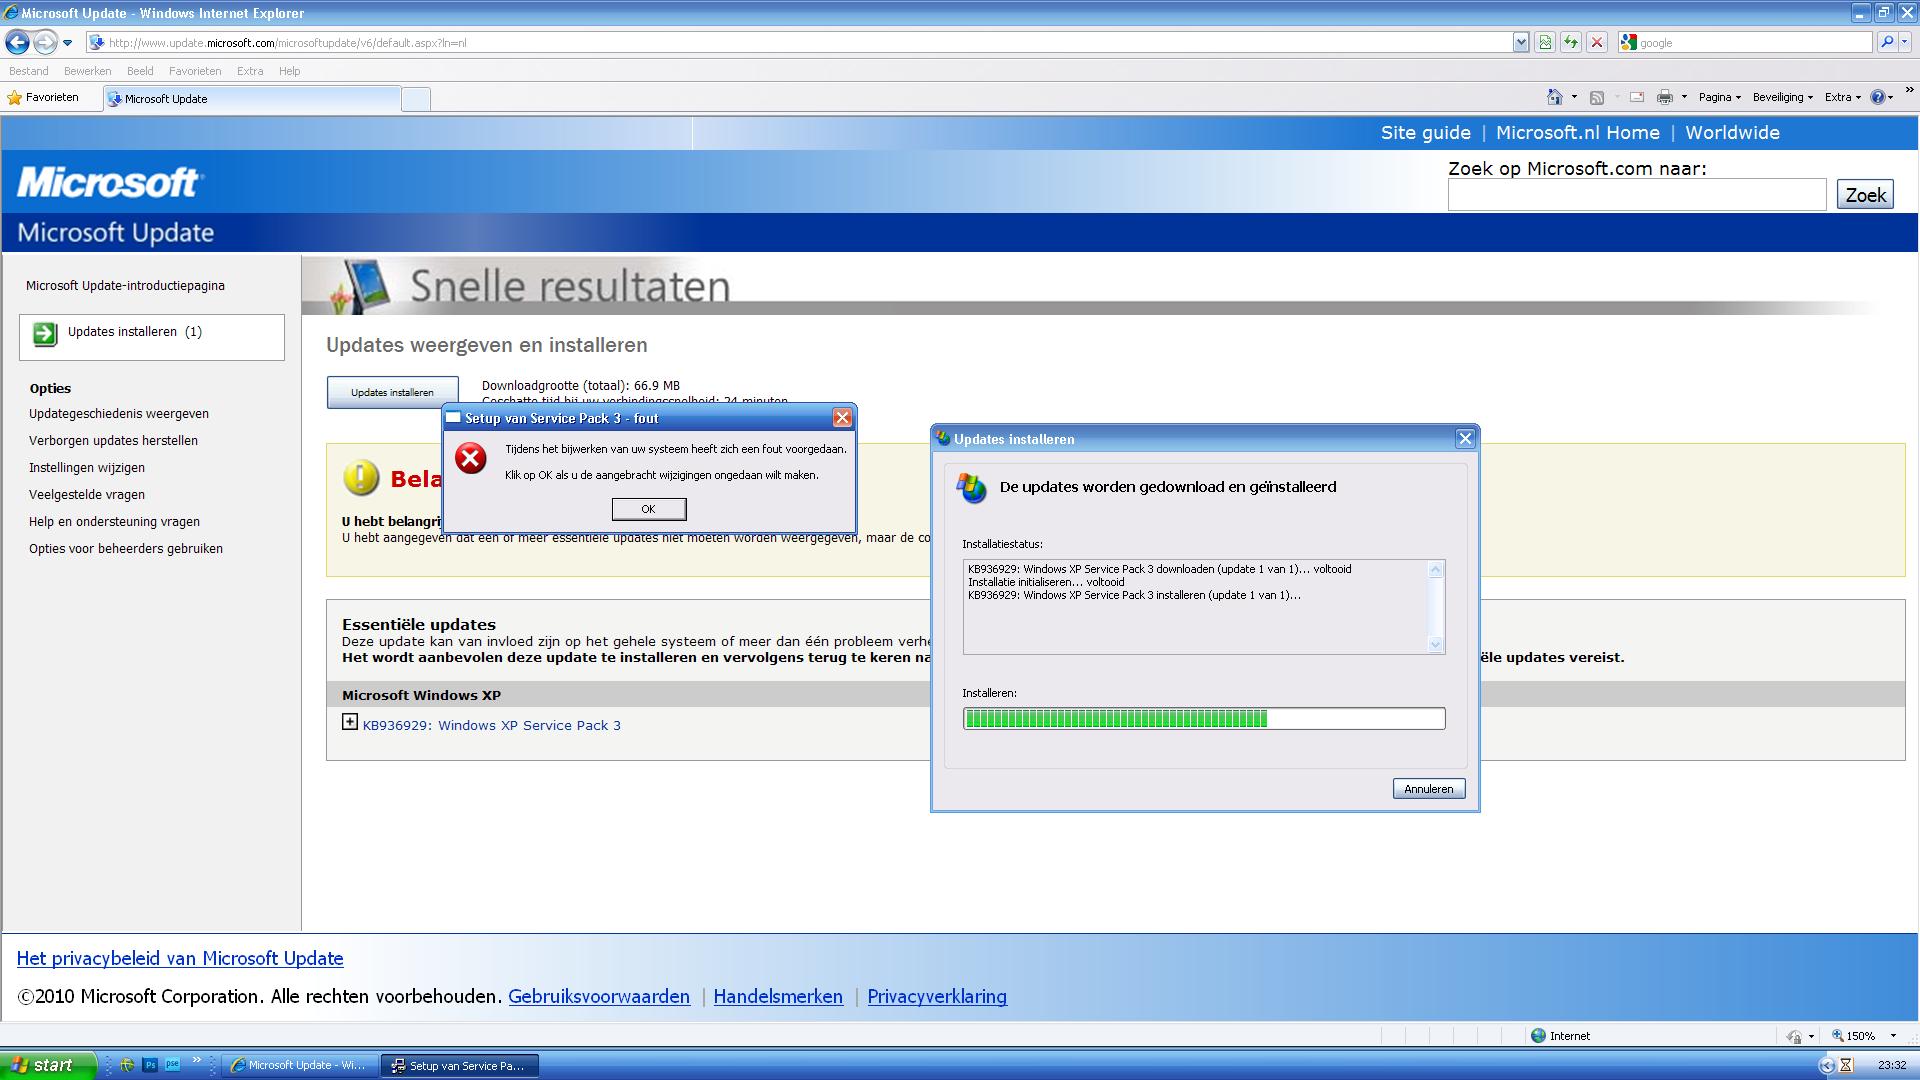Screen dimensions: 1920x1080
Task: Open the Instellingen wijzigen link
Action: coord(87,467)
